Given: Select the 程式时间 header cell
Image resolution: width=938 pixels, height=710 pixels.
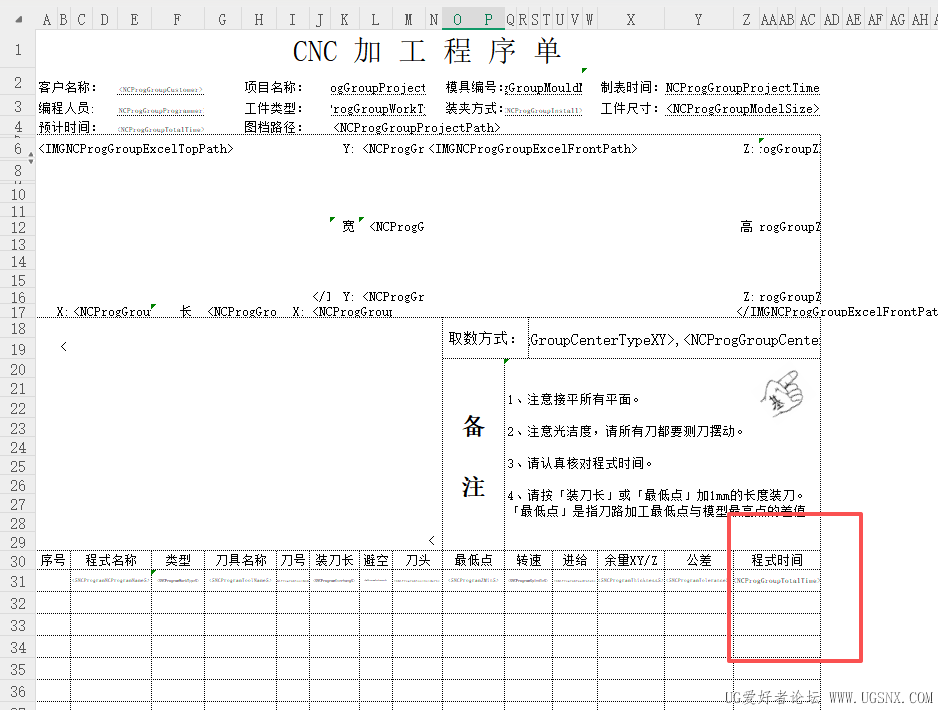Looking at the screenshot, I should (776, 560).
